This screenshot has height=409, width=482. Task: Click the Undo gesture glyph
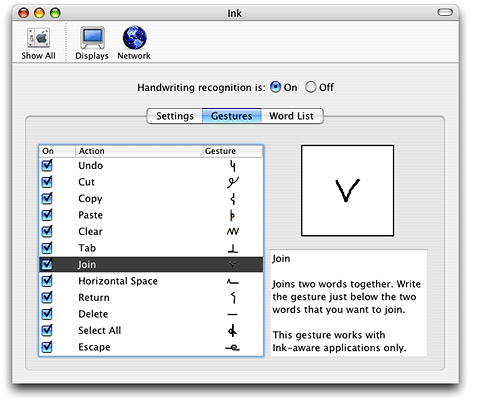click(x=233, y=165)
